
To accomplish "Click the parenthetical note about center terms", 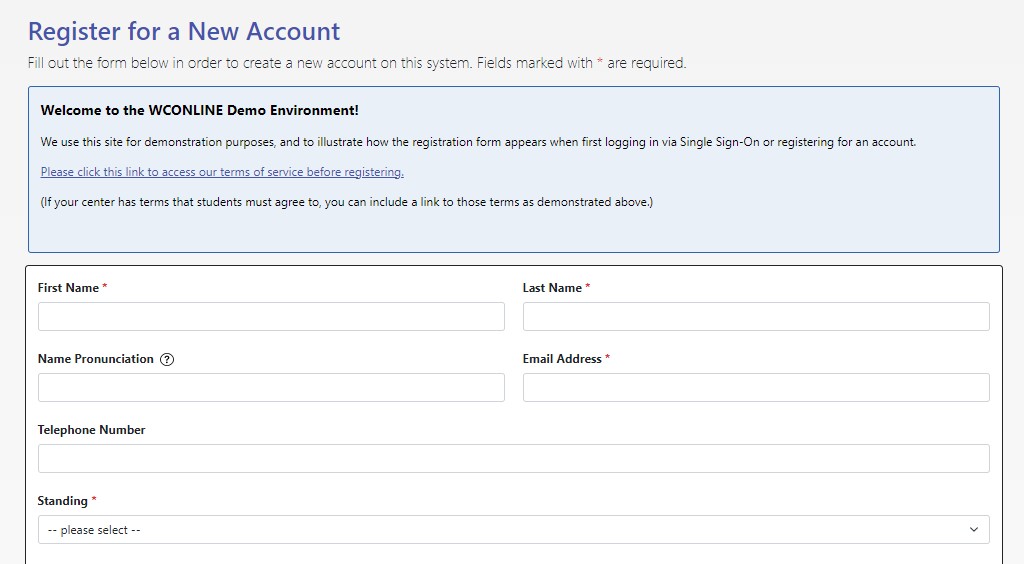I will [x=346, y=202].
